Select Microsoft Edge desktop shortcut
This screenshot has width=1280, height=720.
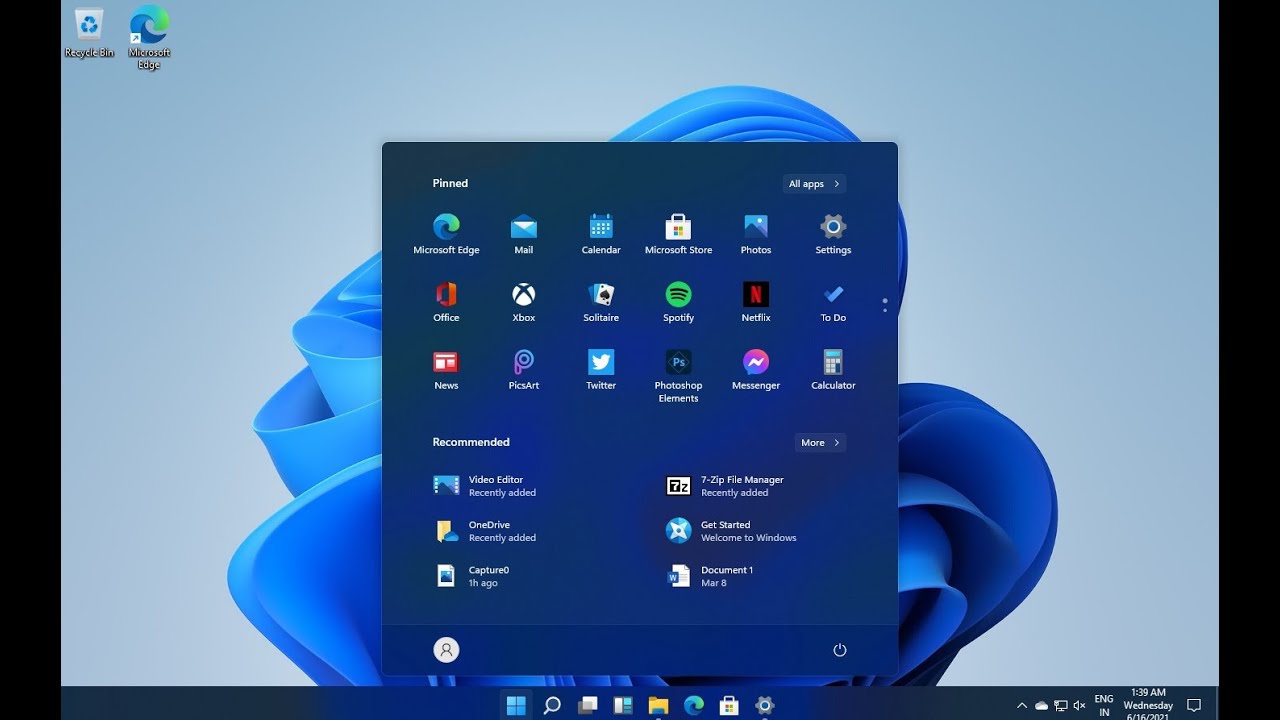pos(149,38)
